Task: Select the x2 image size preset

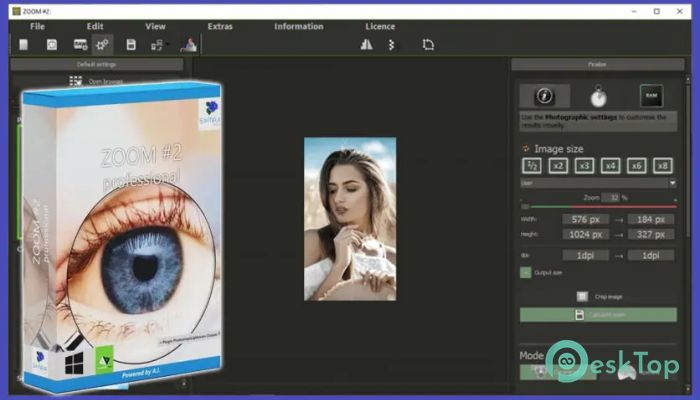Action: coord(558,166)
